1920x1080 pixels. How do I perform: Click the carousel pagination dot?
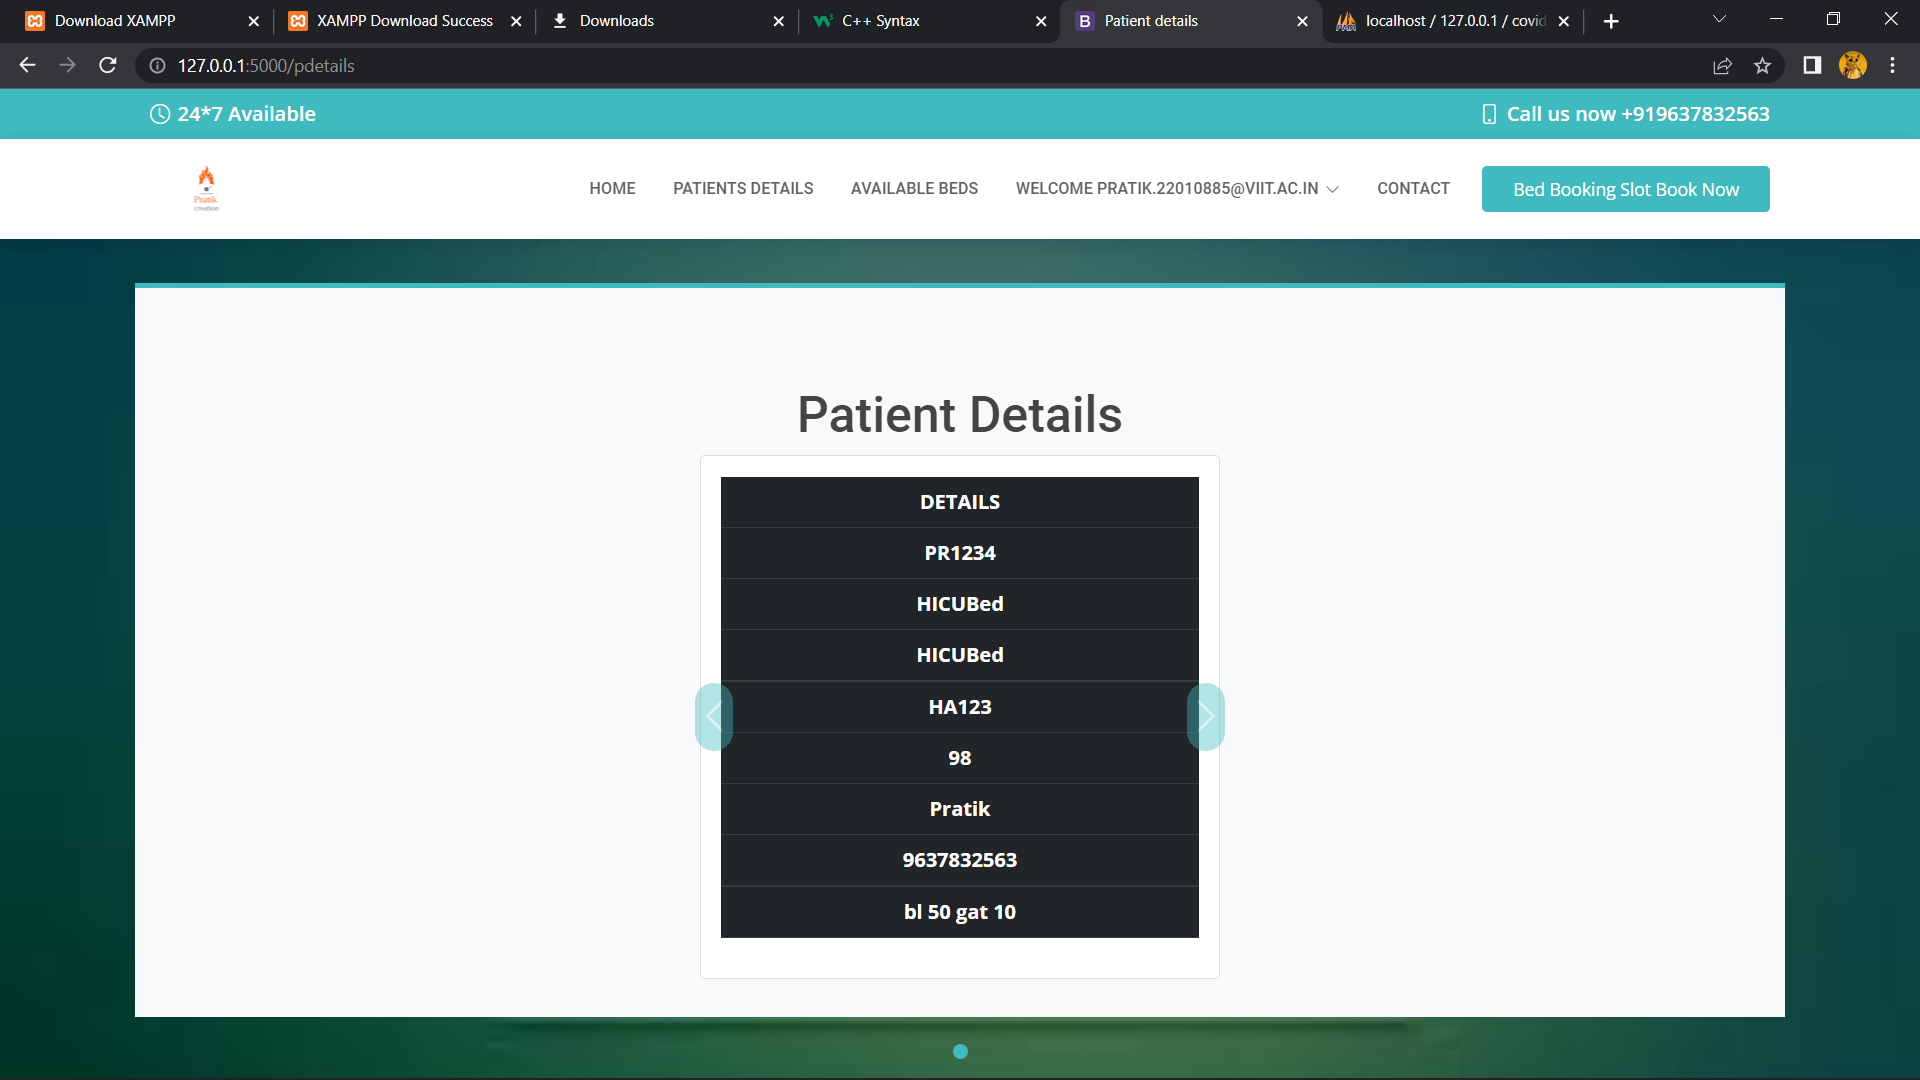pyautogui.click(x=960, y=1051)
